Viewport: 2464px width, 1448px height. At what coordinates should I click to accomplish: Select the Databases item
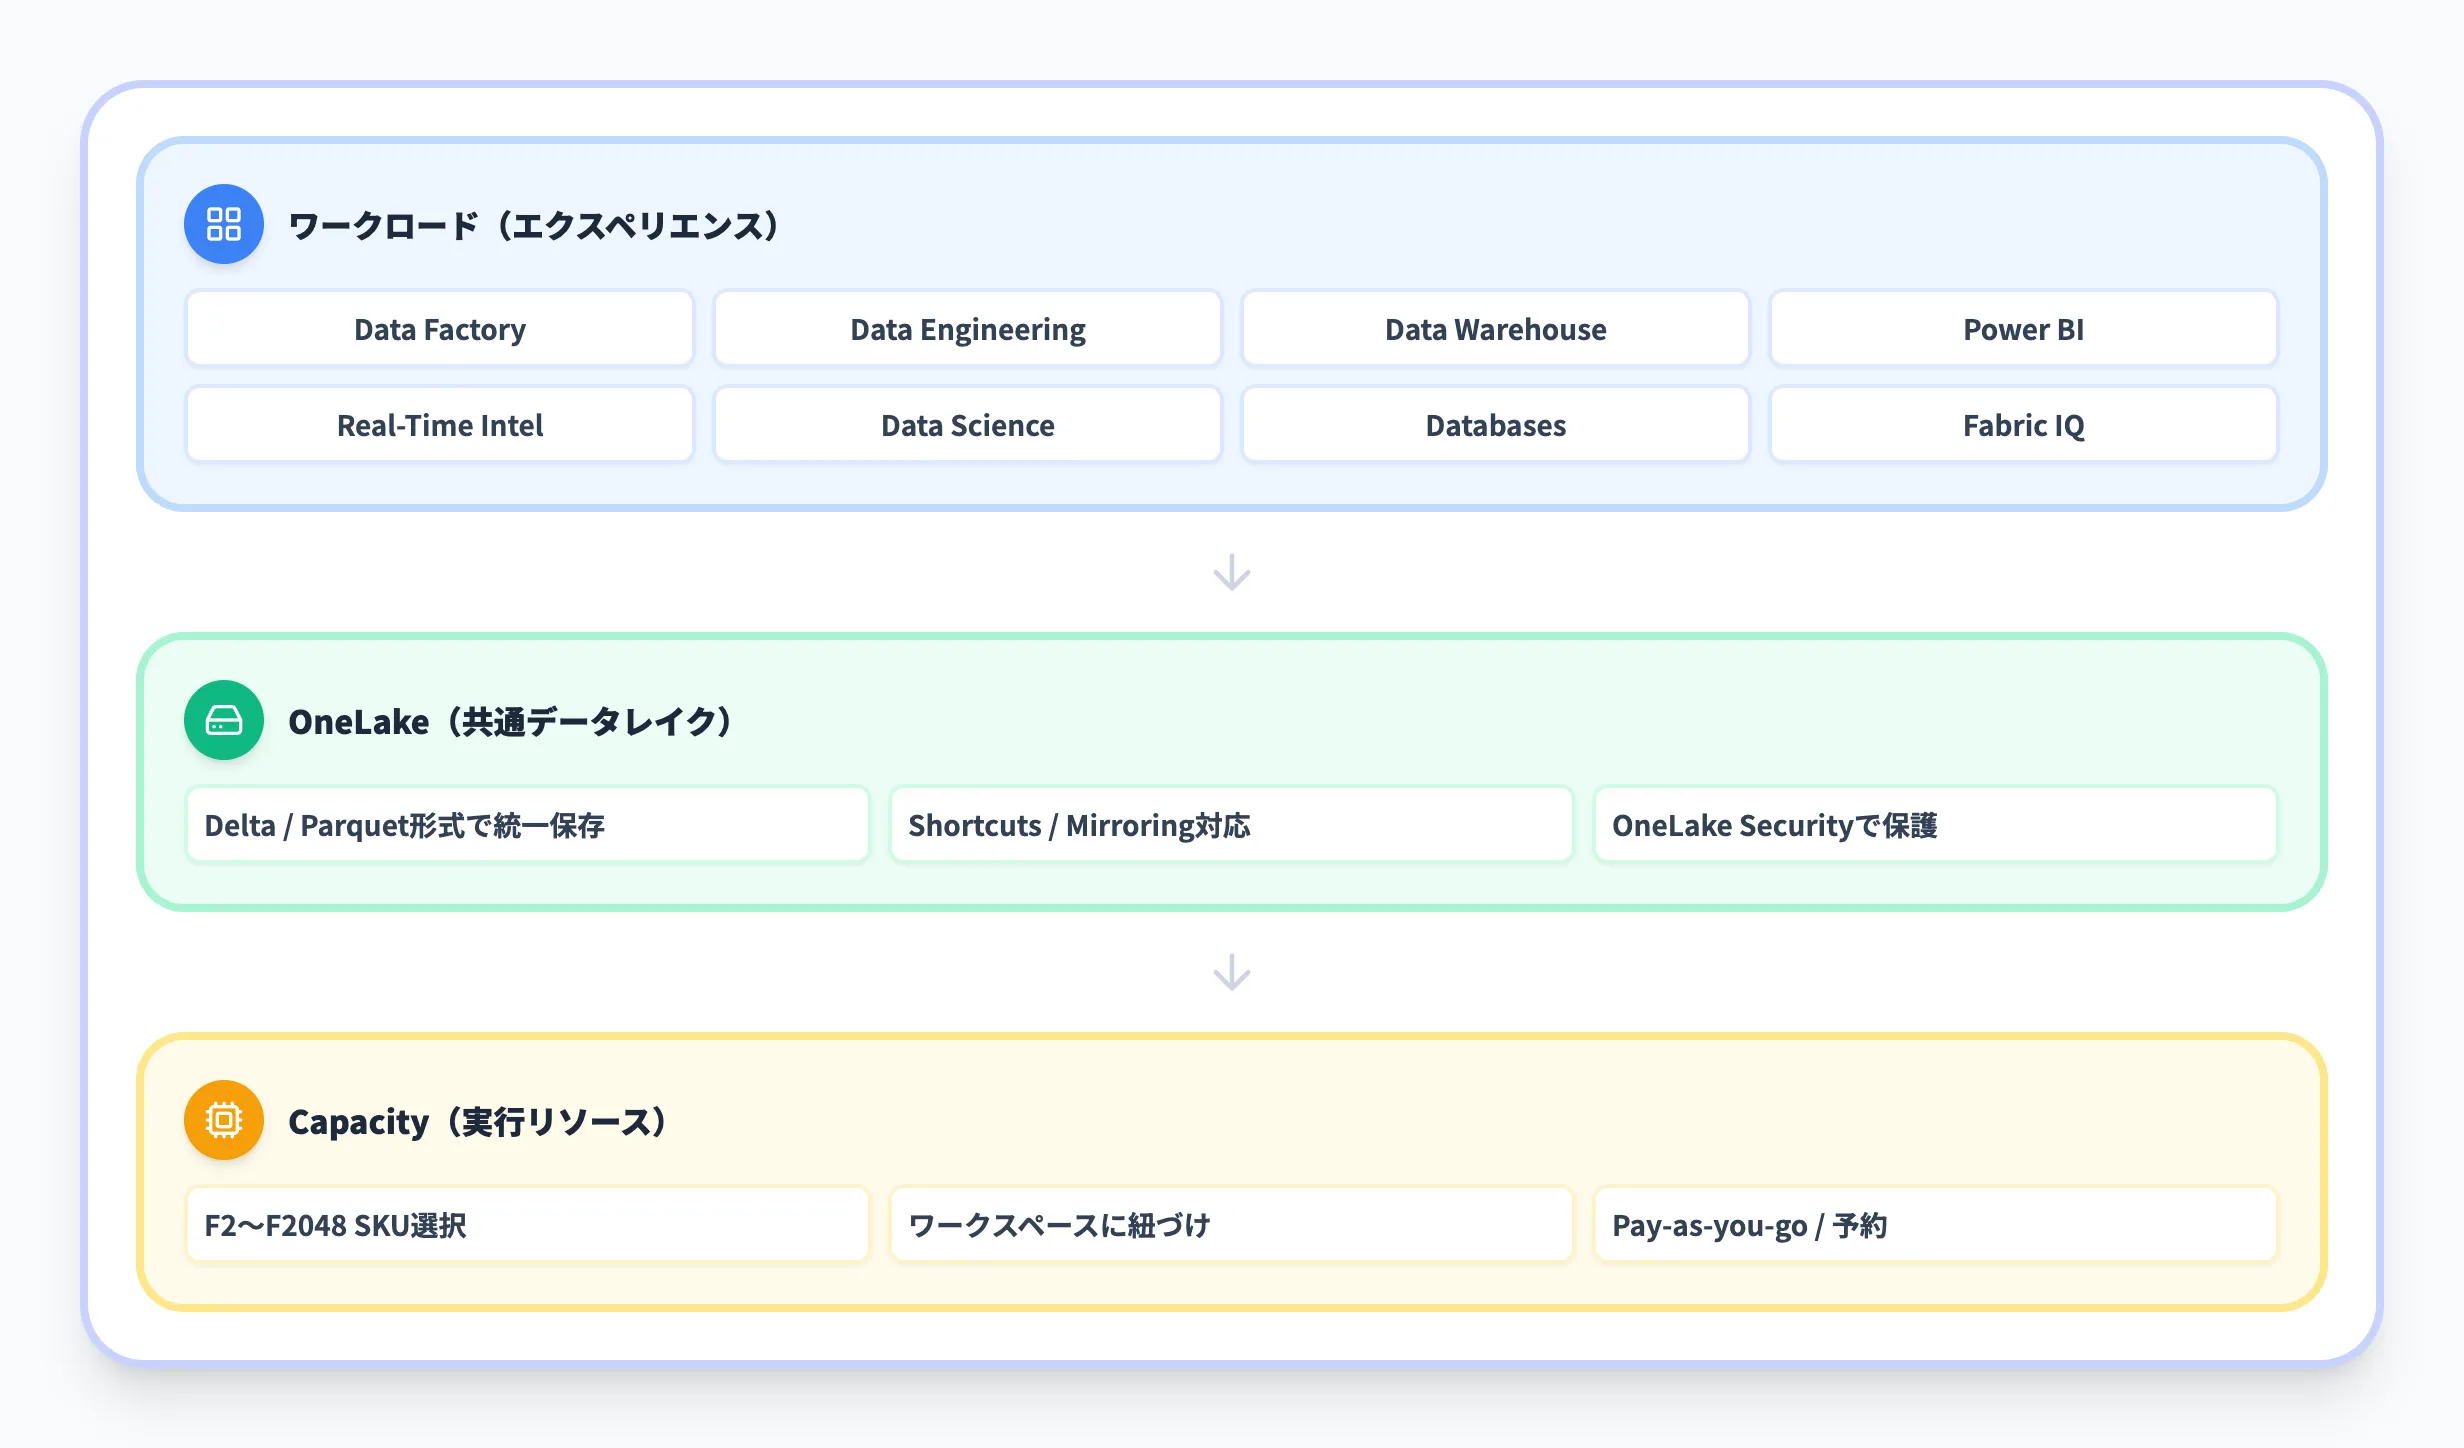click(x=1494, y=424)
